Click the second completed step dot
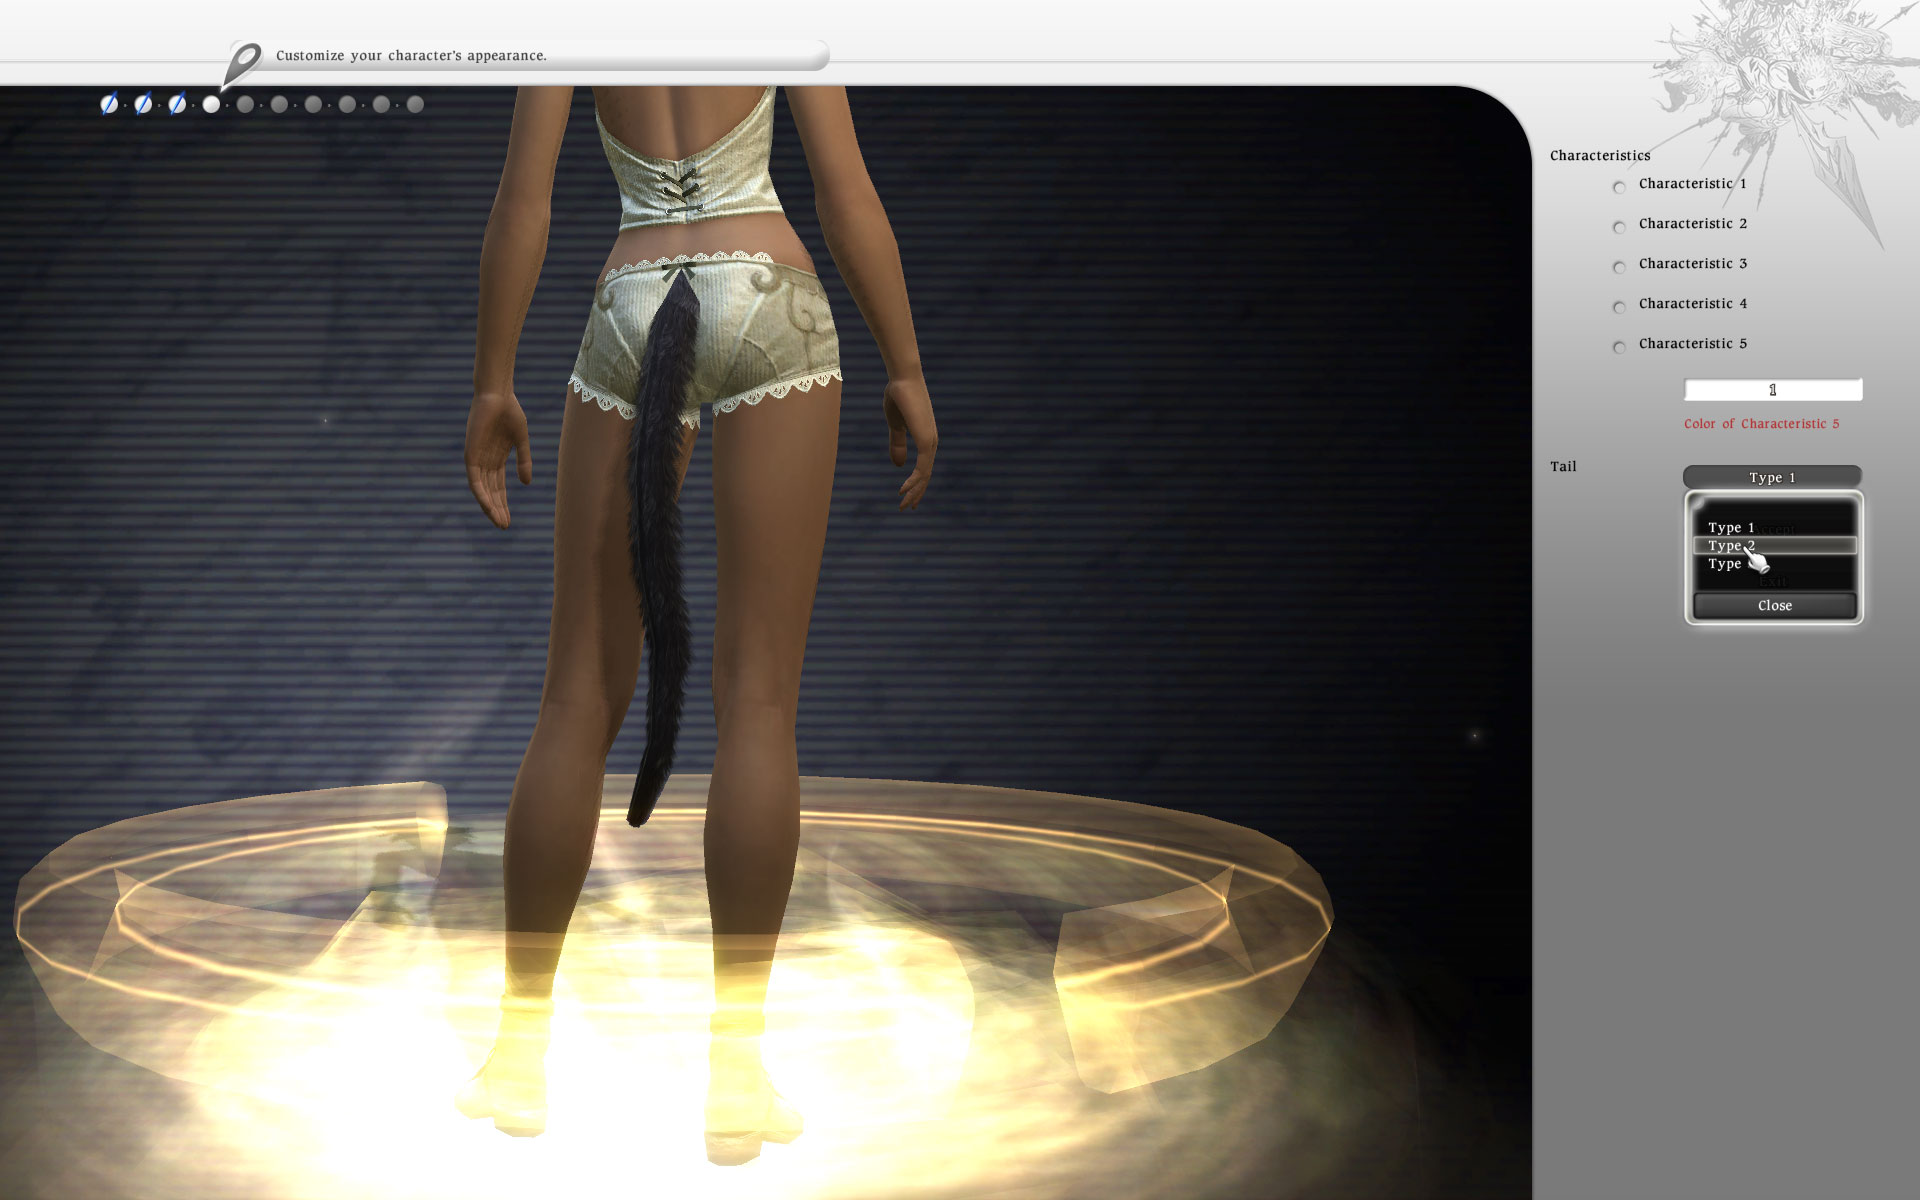The width and height of the screenshot is (1920, 1200). point(143,104)
